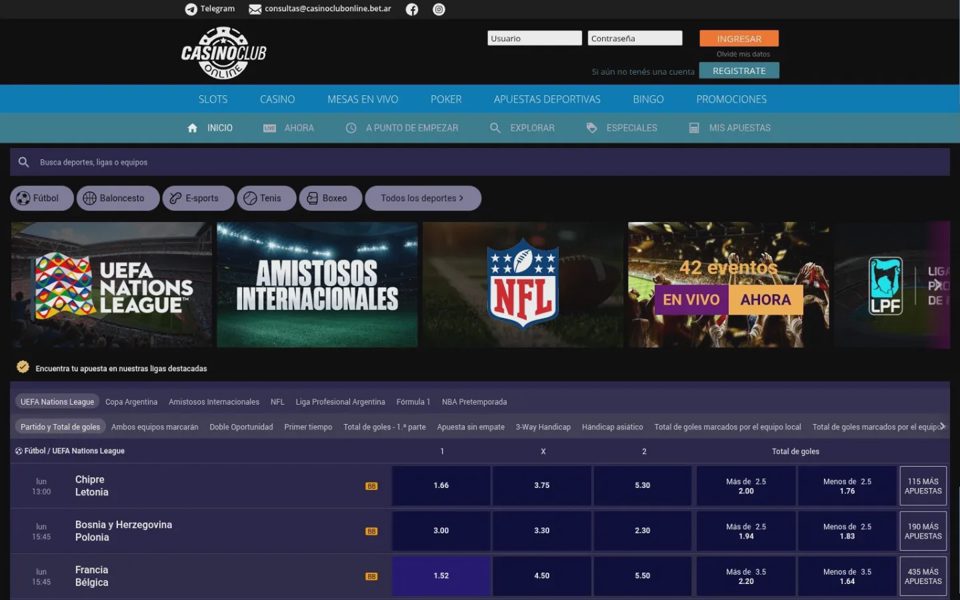Open the Telegram contact icon
This screenshot has width=960, height=600.
click(191, 9)
